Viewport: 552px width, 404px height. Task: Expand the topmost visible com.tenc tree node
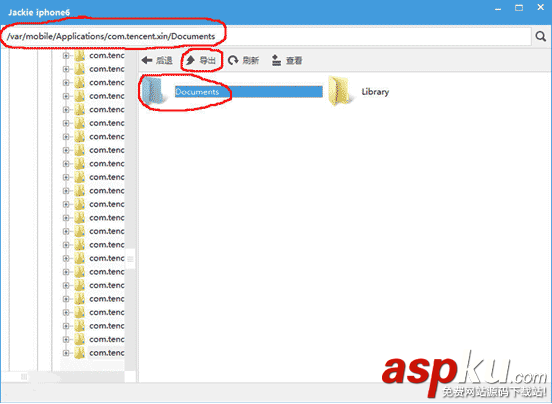66,56
